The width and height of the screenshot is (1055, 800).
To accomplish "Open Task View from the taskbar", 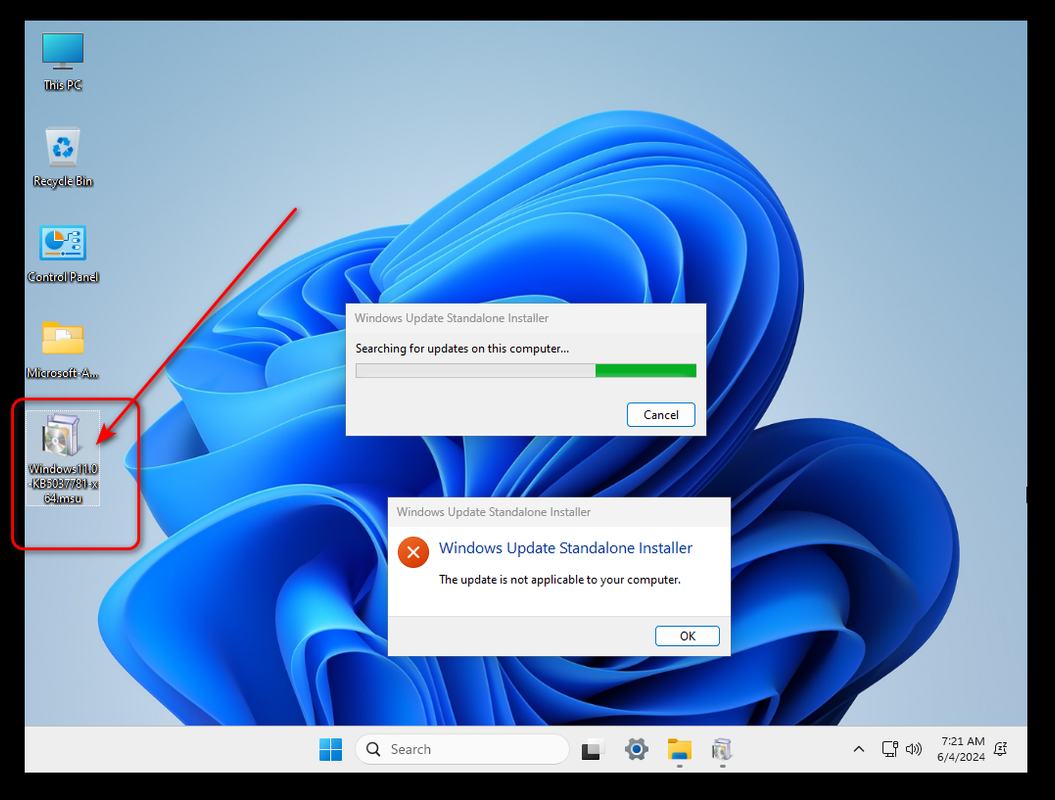I will (592, 749).
